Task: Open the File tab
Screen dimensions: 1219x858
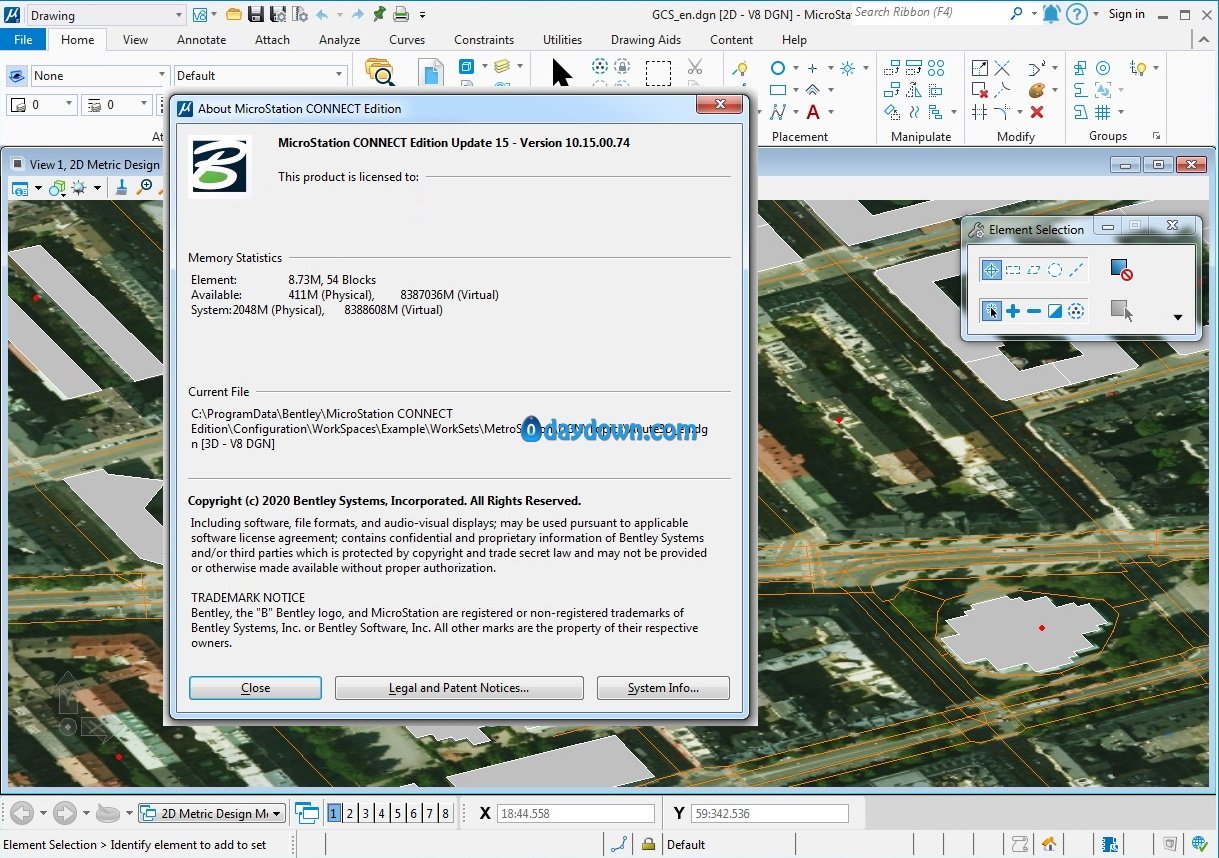Action: 23,40
